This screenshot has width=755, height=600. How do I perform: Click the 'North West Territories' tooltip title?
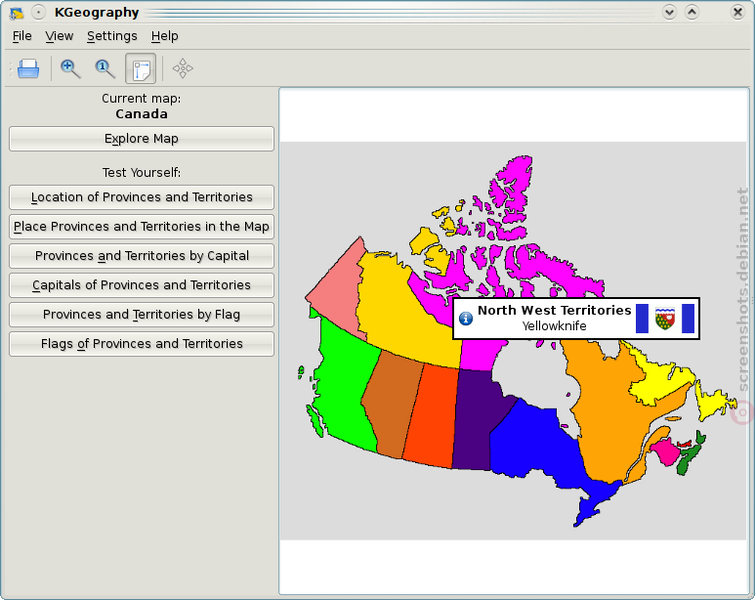tap(554, 310)
